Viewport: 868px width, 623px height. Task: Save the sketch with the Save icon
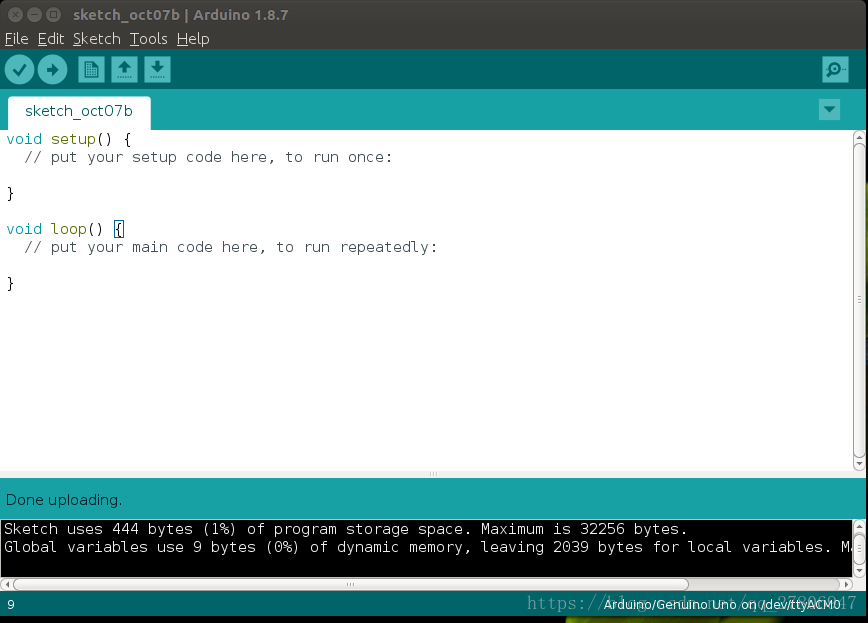(157, 70)
